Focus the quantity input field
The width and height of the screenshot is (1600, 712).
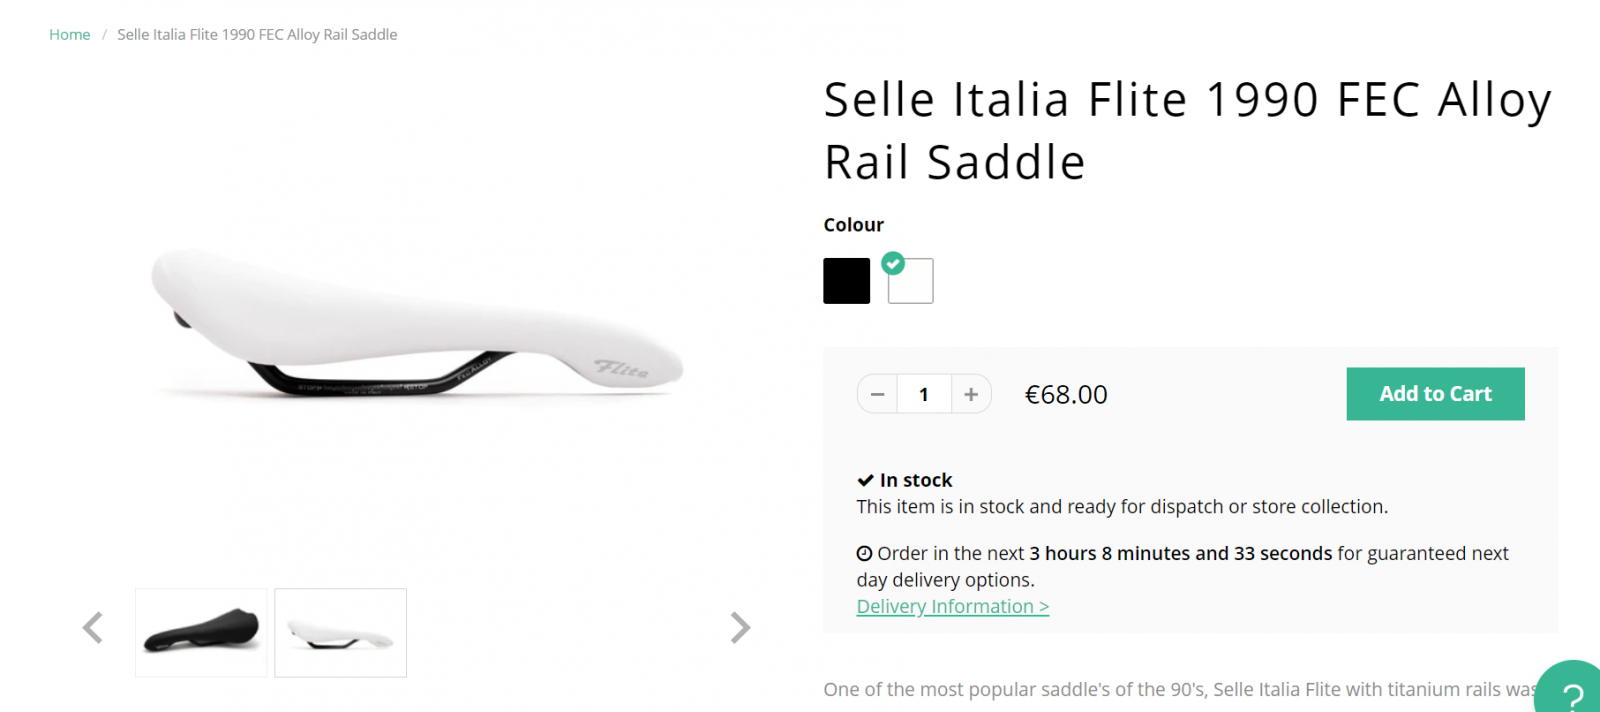[x=924, y=394]
